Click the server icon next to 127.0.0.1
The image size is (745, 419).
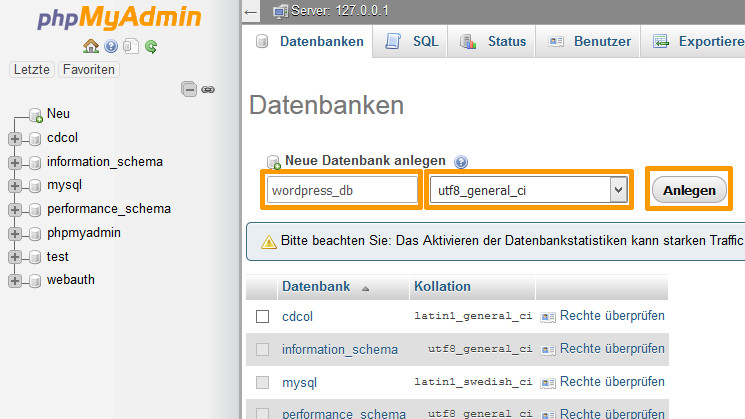280,11
